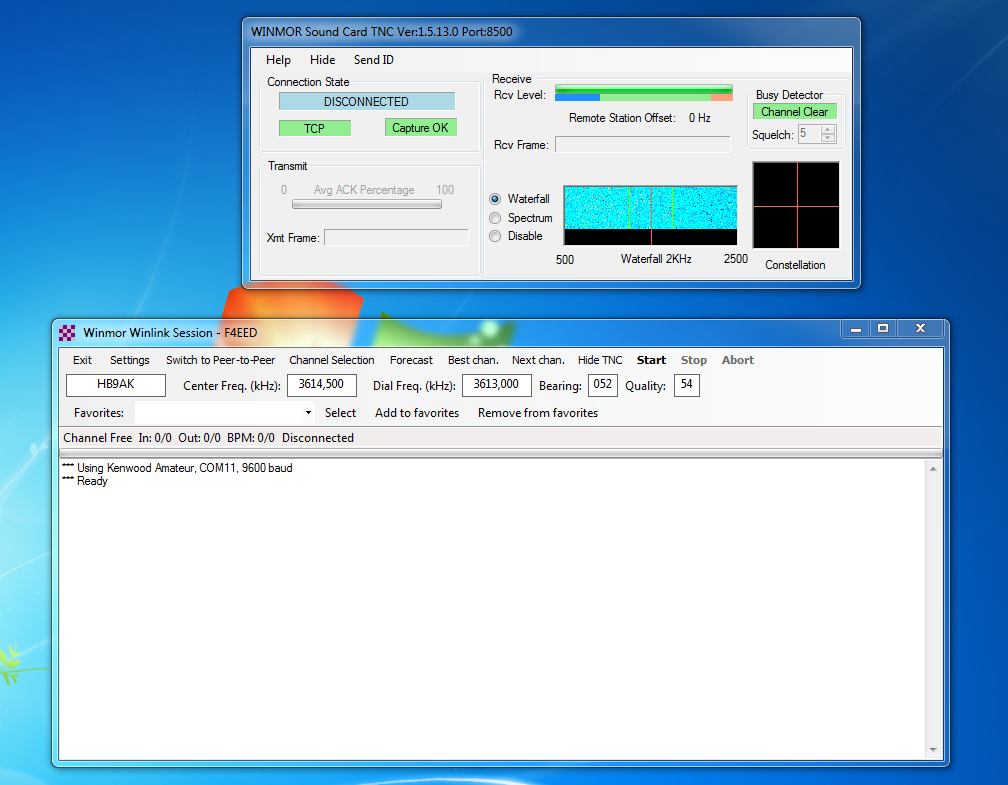Click the Quality value field
Screen dimensions: 1008x785
(687, 384)
